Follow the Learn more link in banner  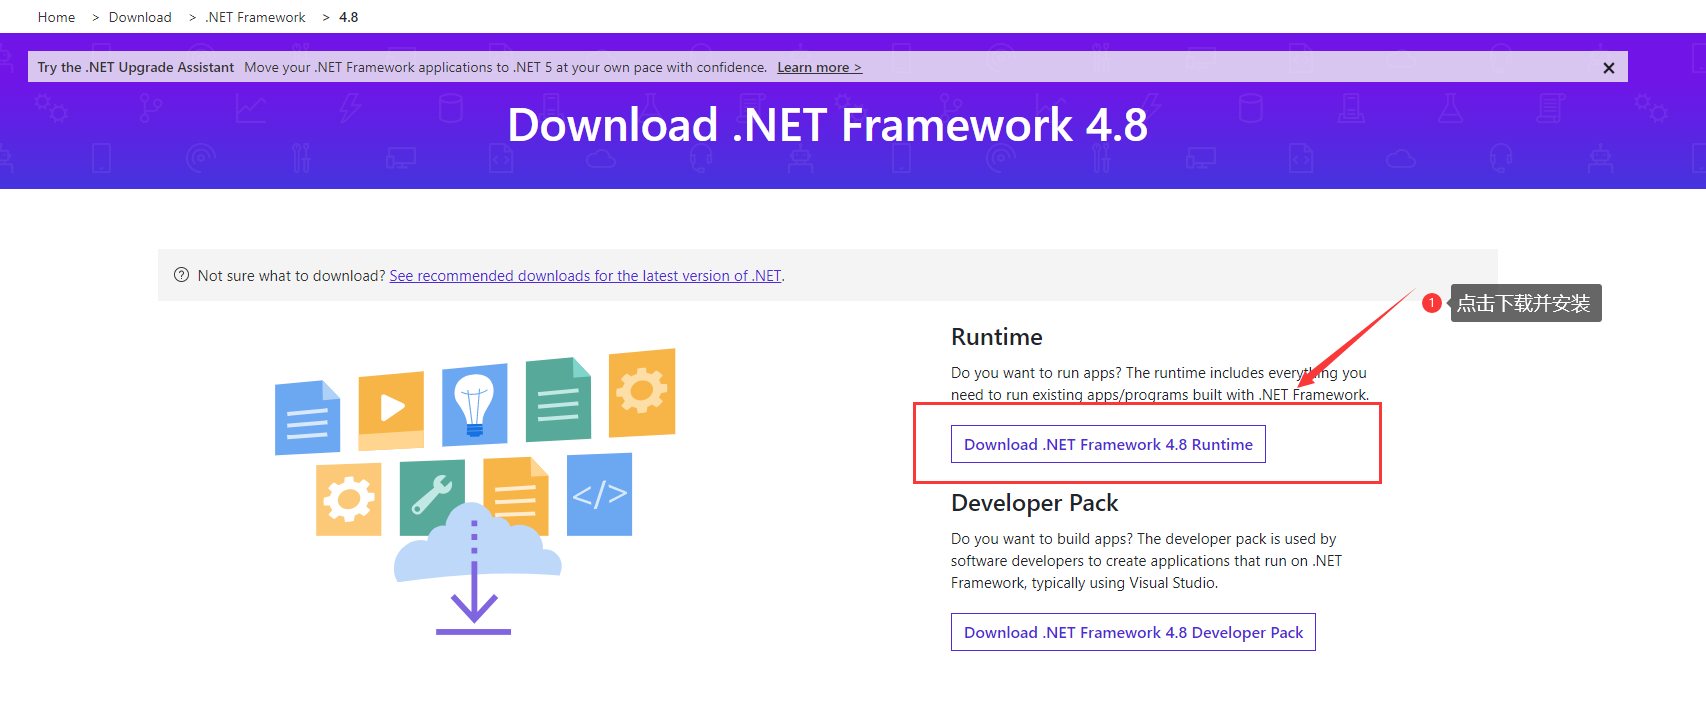click(x=819, y=67)
